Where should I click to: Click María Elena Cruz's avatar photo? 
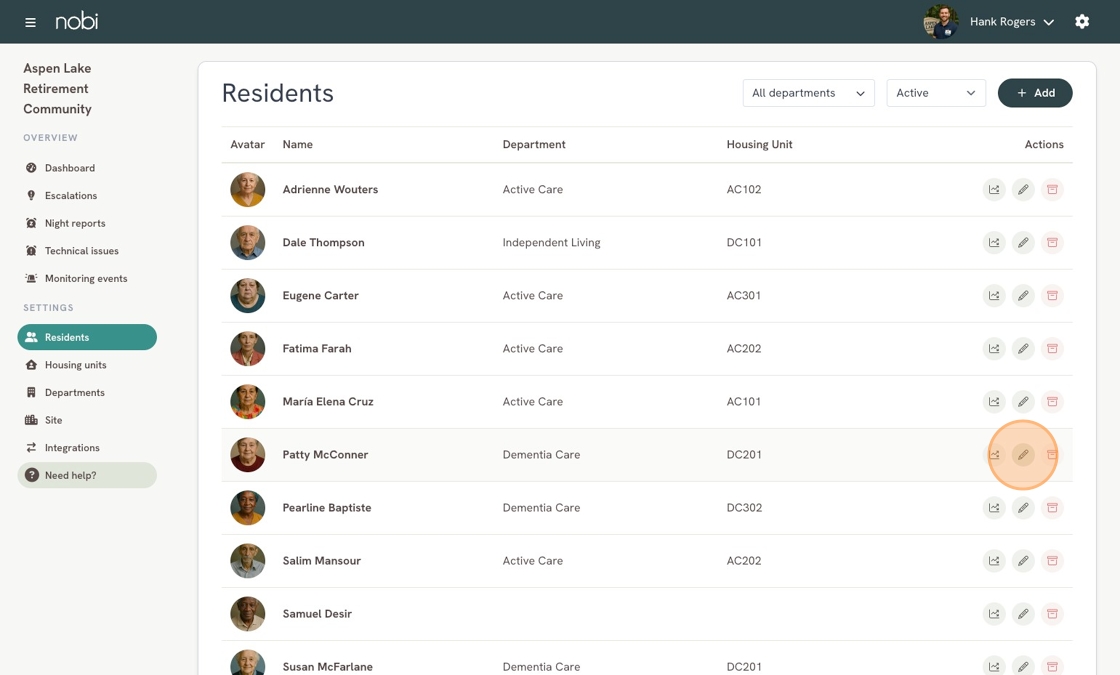248,402
